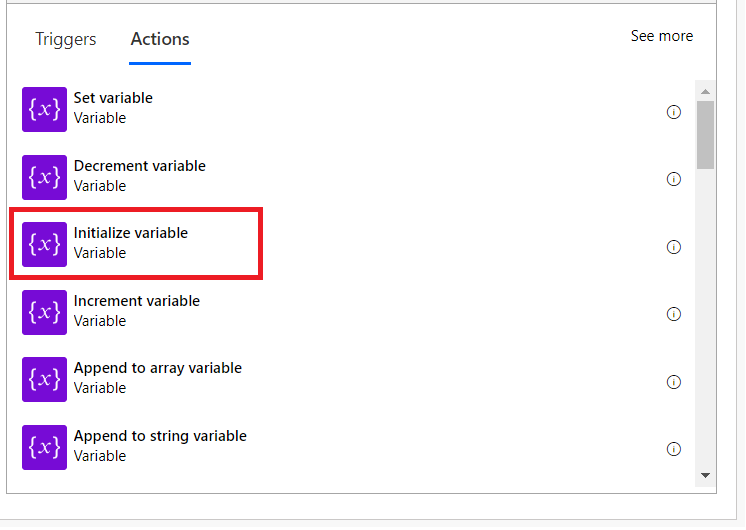View info for Append to array variable
The height and width of the screenshot is (530, 746).
tap(673, 381)
